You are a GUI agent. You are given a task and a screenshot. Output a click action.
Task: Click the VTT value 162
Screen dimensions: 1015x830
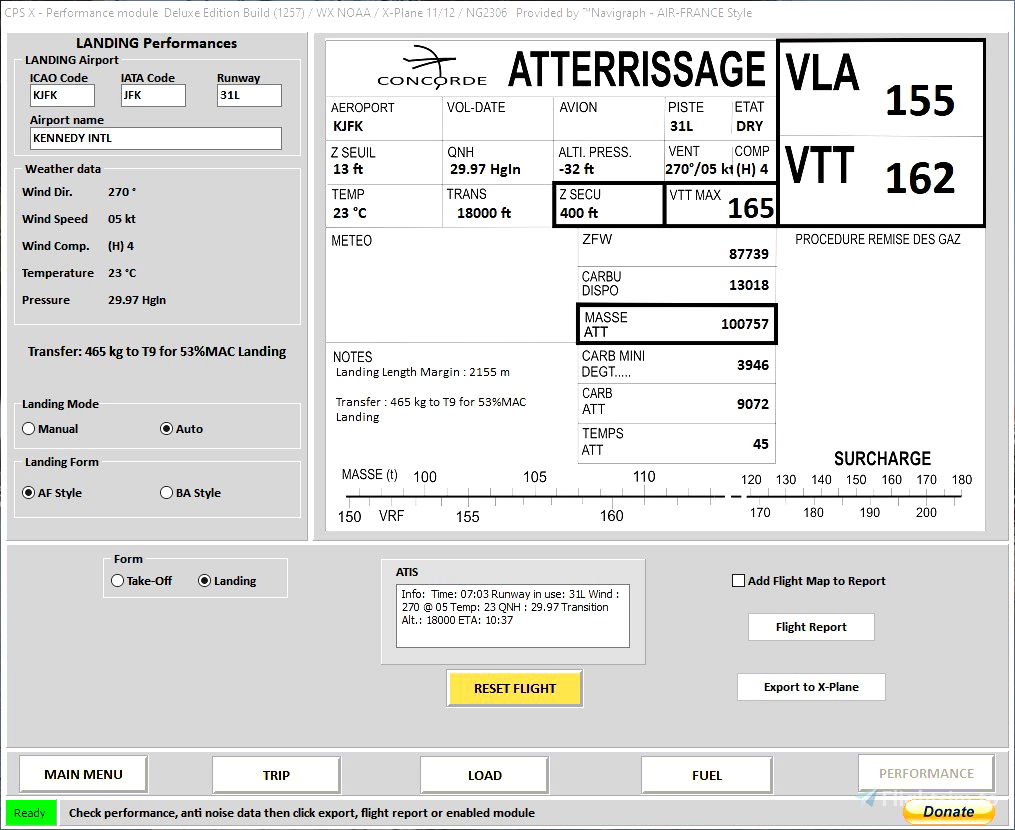click(919, 177)
